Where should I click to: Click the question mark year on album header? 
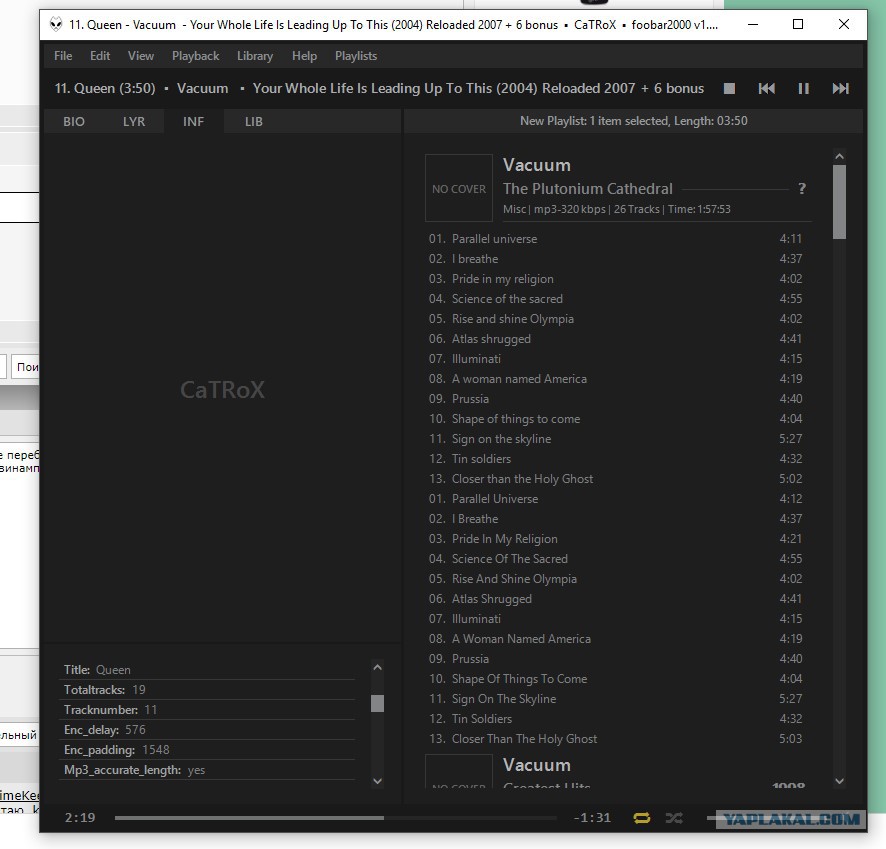pos(802,189)
